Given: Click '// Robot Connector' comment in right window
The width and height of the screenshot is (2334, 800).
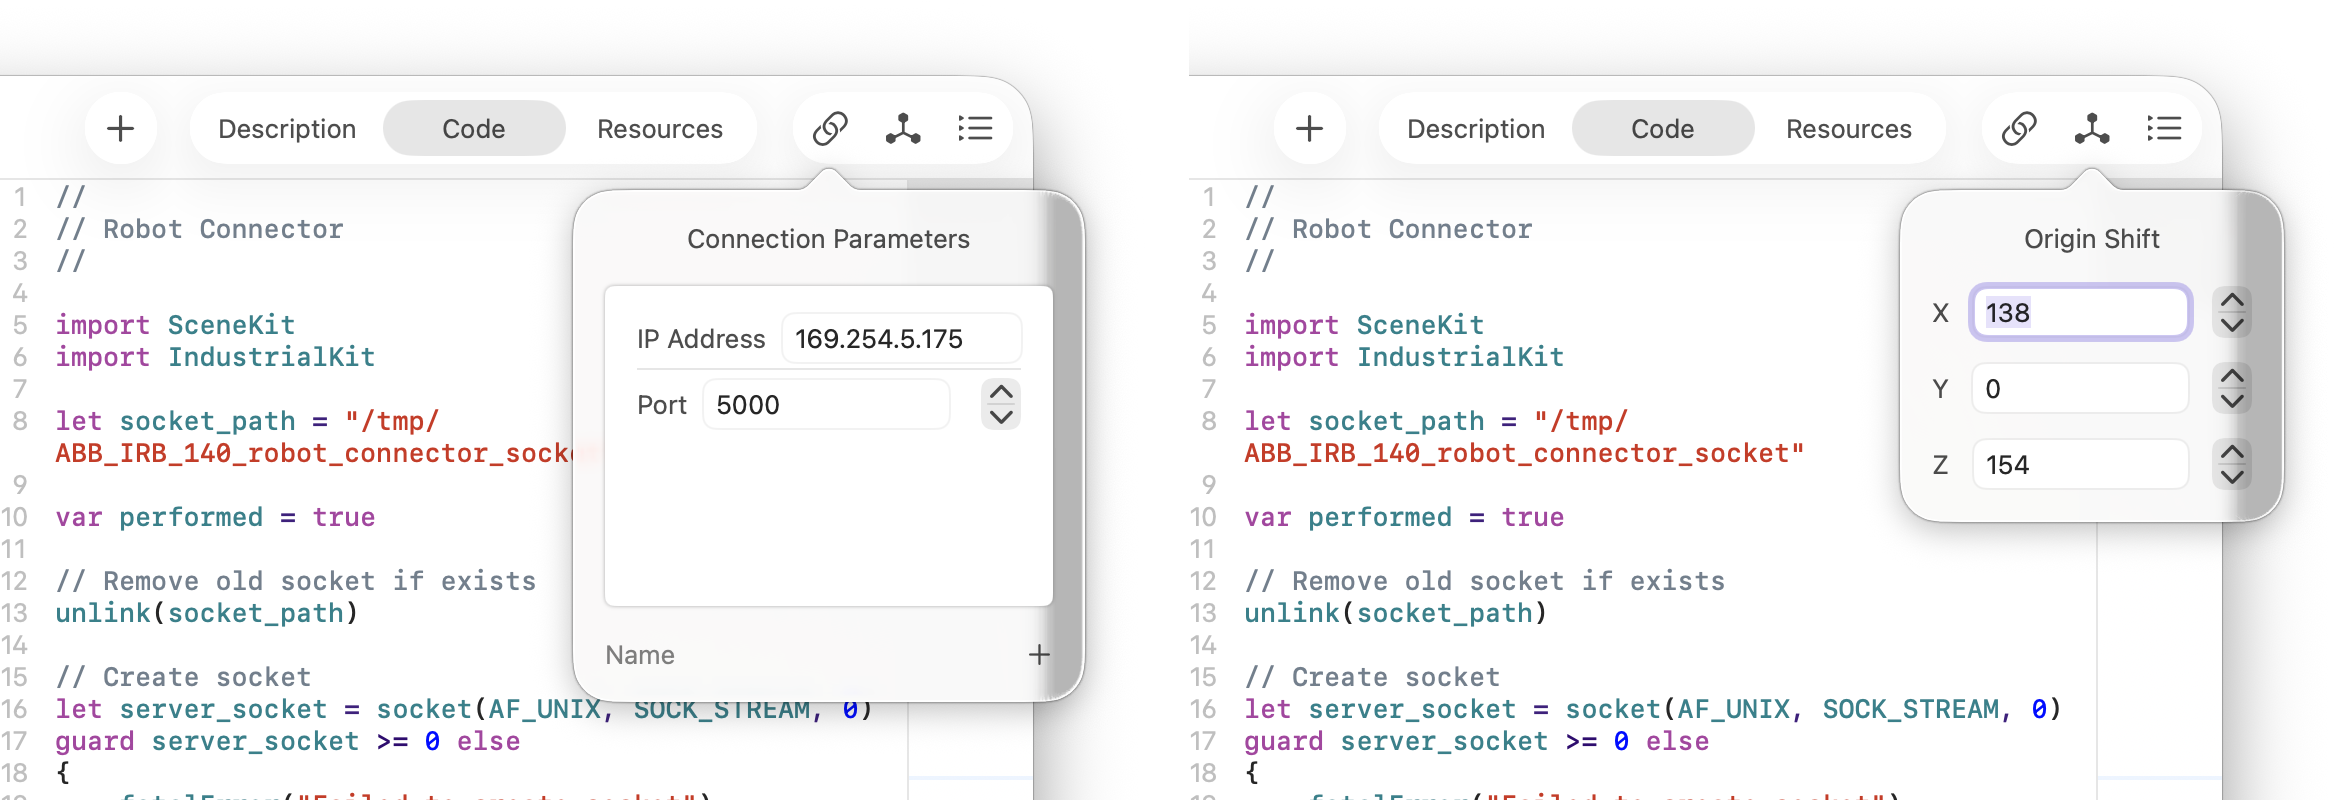Looking at the screenshot, I should click(1388, 229).
